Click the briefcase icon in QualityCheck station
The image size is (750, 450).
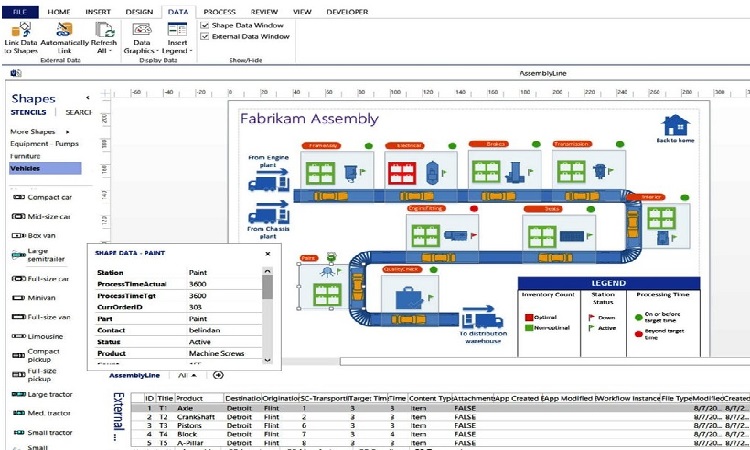click(409, 297)
